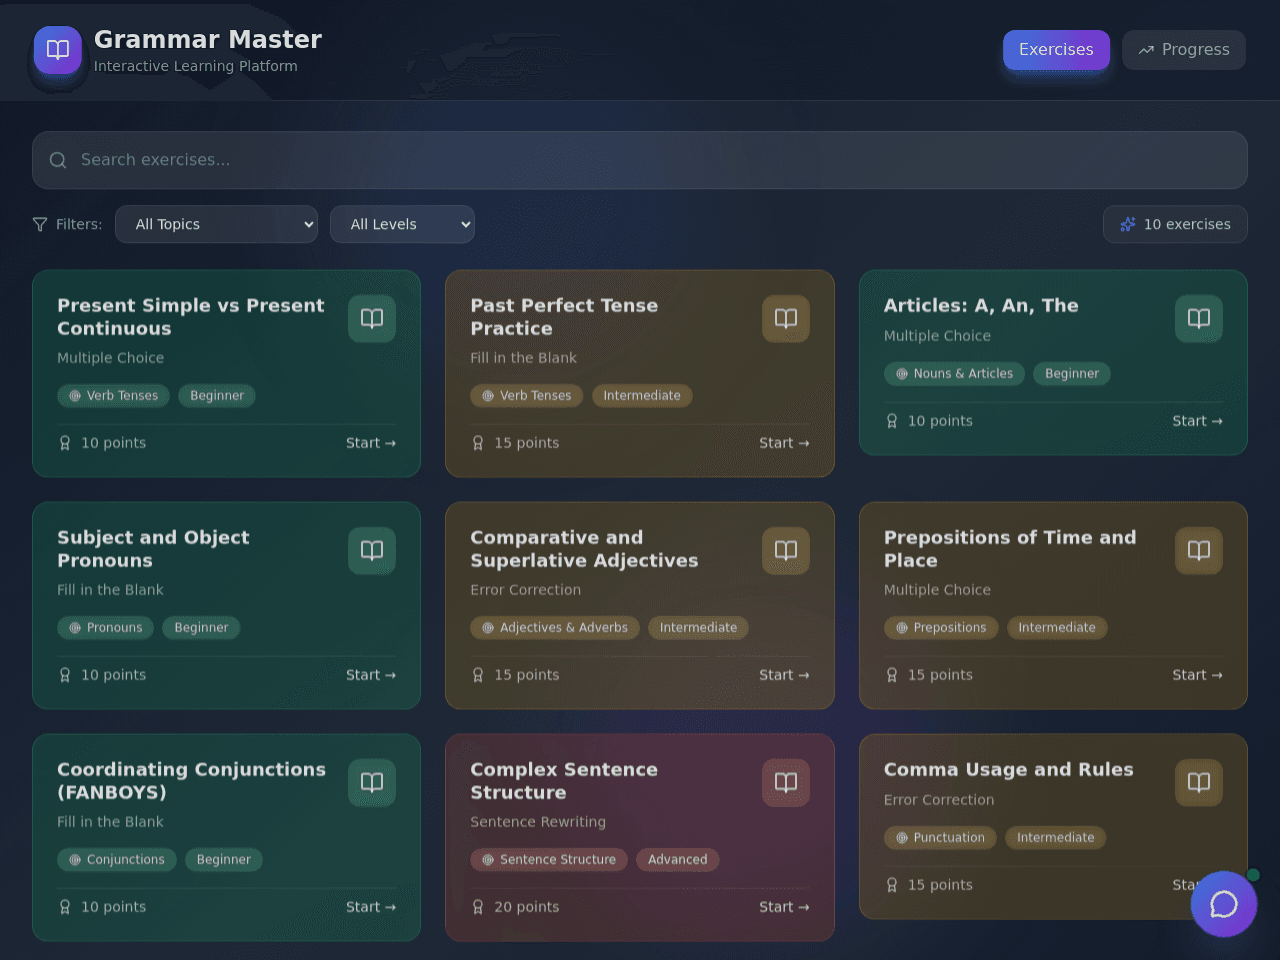Click the Adjectives & Adverbs topic tag

click(555, 628)
